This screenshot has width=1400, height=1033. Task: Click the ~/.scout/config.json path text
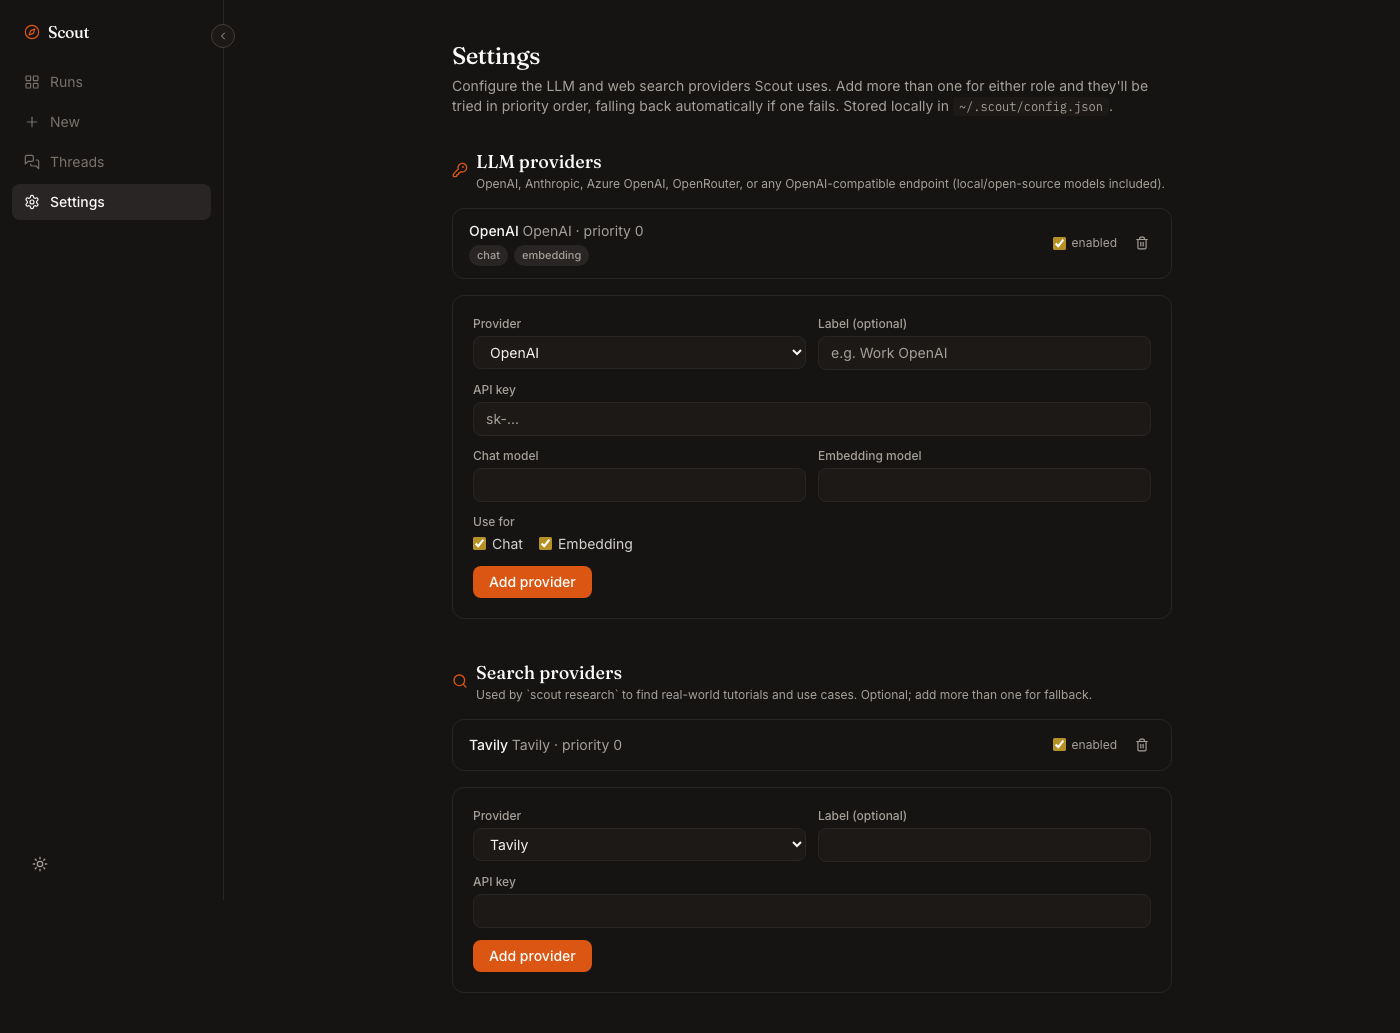pos(1031,107)
